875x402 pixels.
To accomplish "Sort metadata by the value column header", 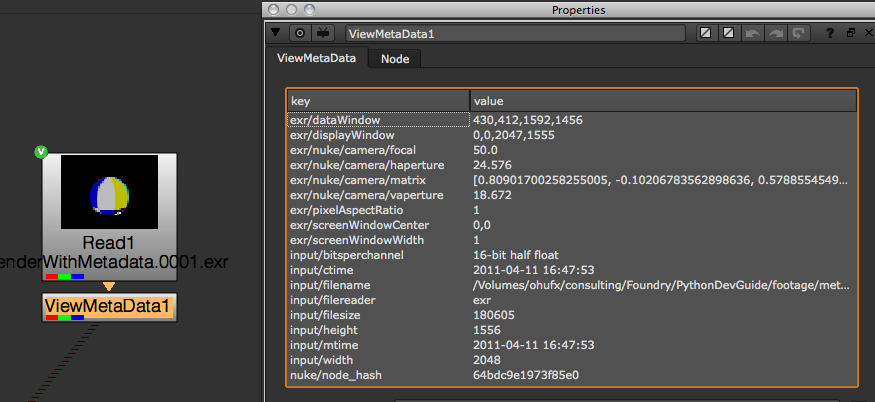I will (x=662, y=101).
